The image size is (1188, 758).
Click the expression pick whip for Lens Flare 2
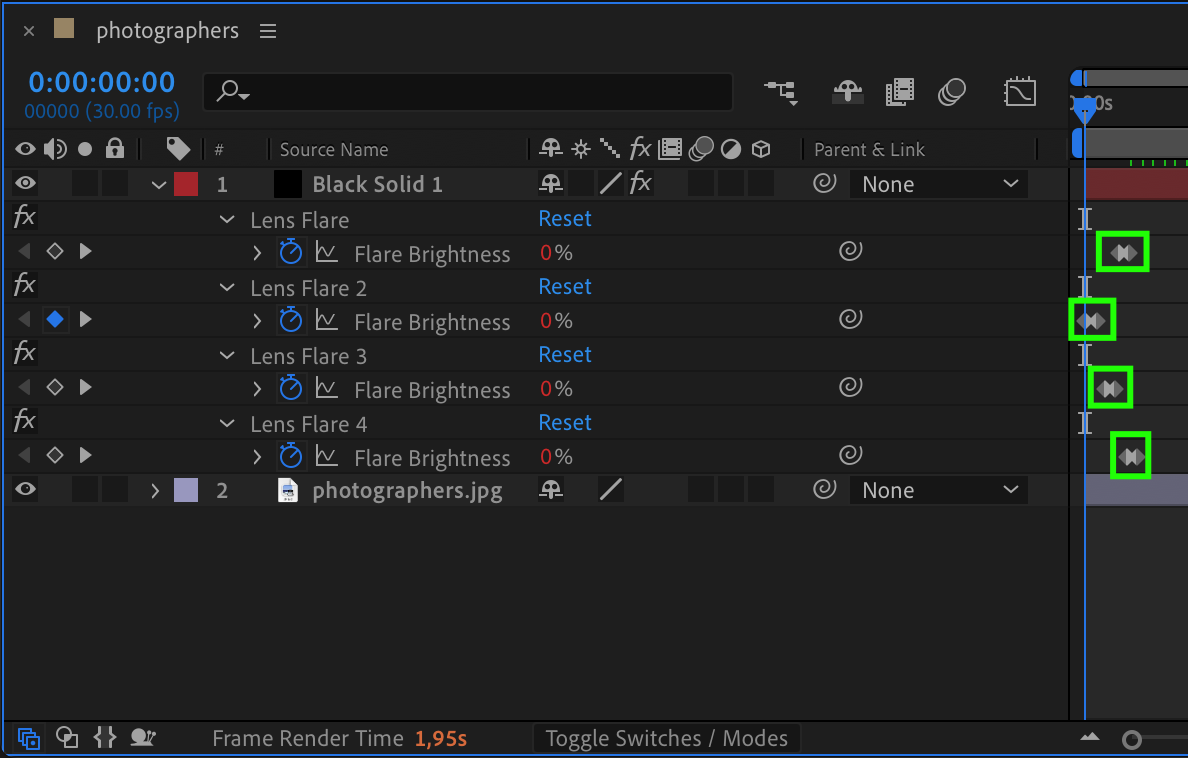[x=850, y=320]
